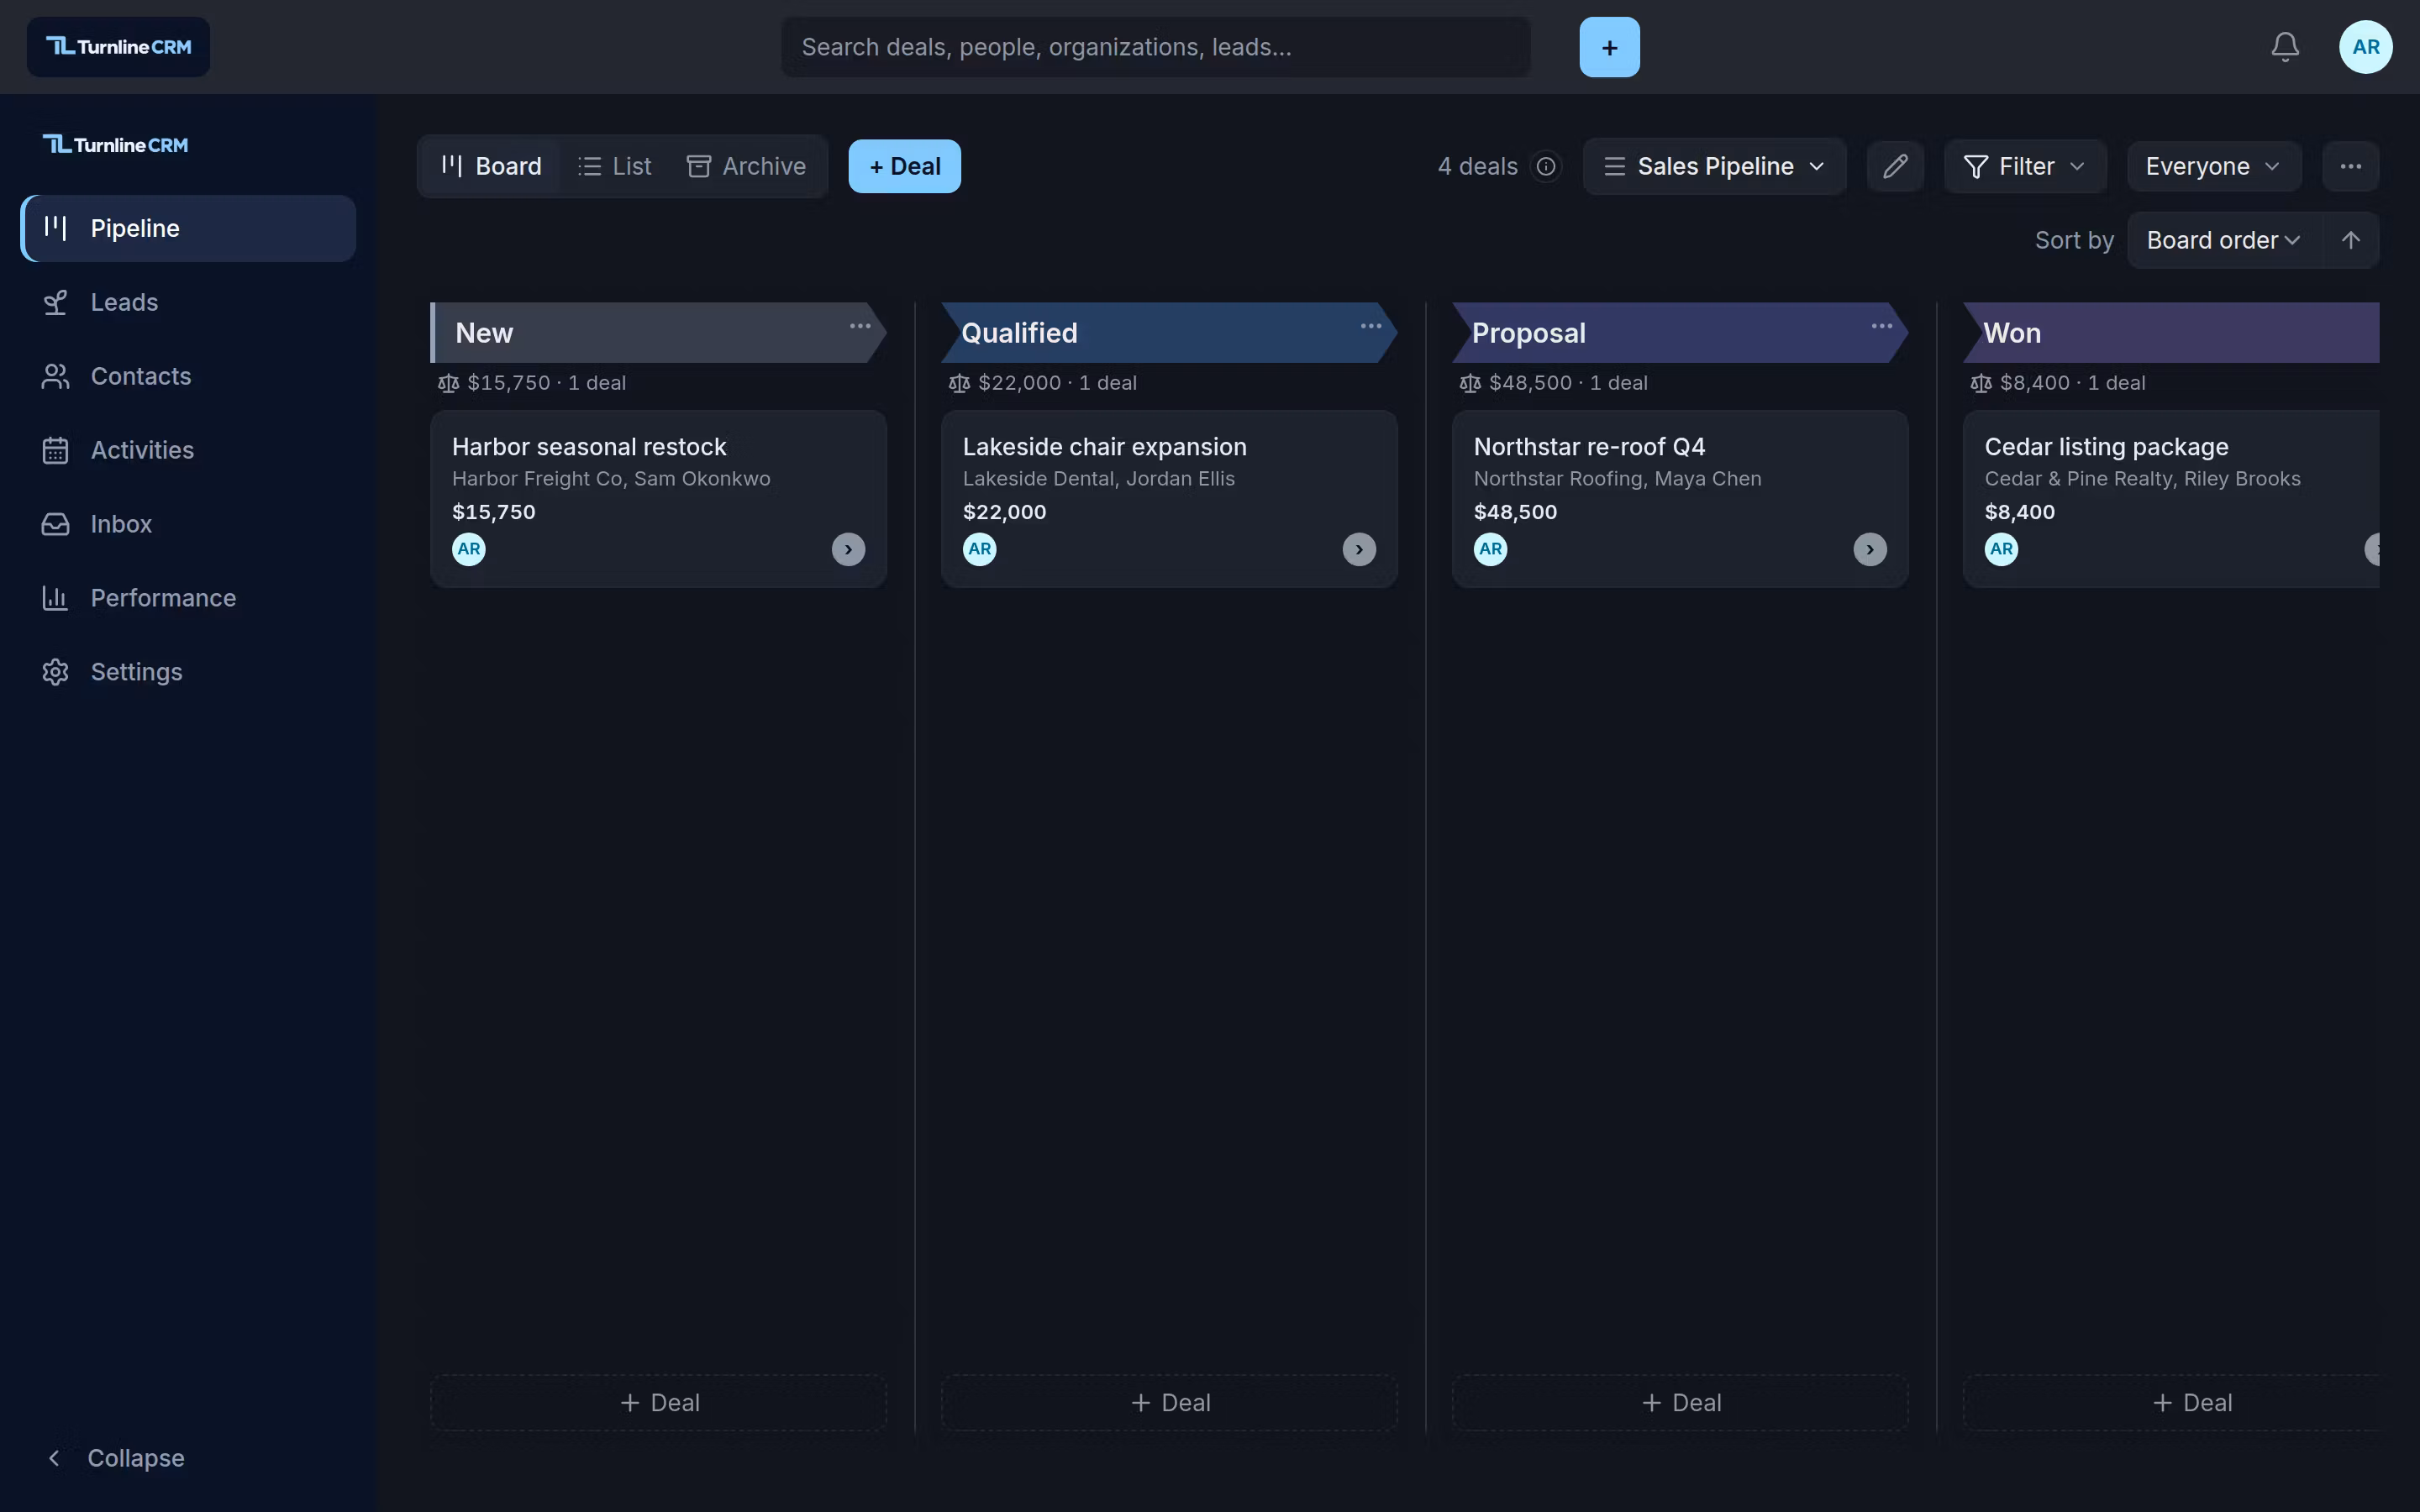Open Inbox in sidebar
The image size is (2420, 1512).
188,524
